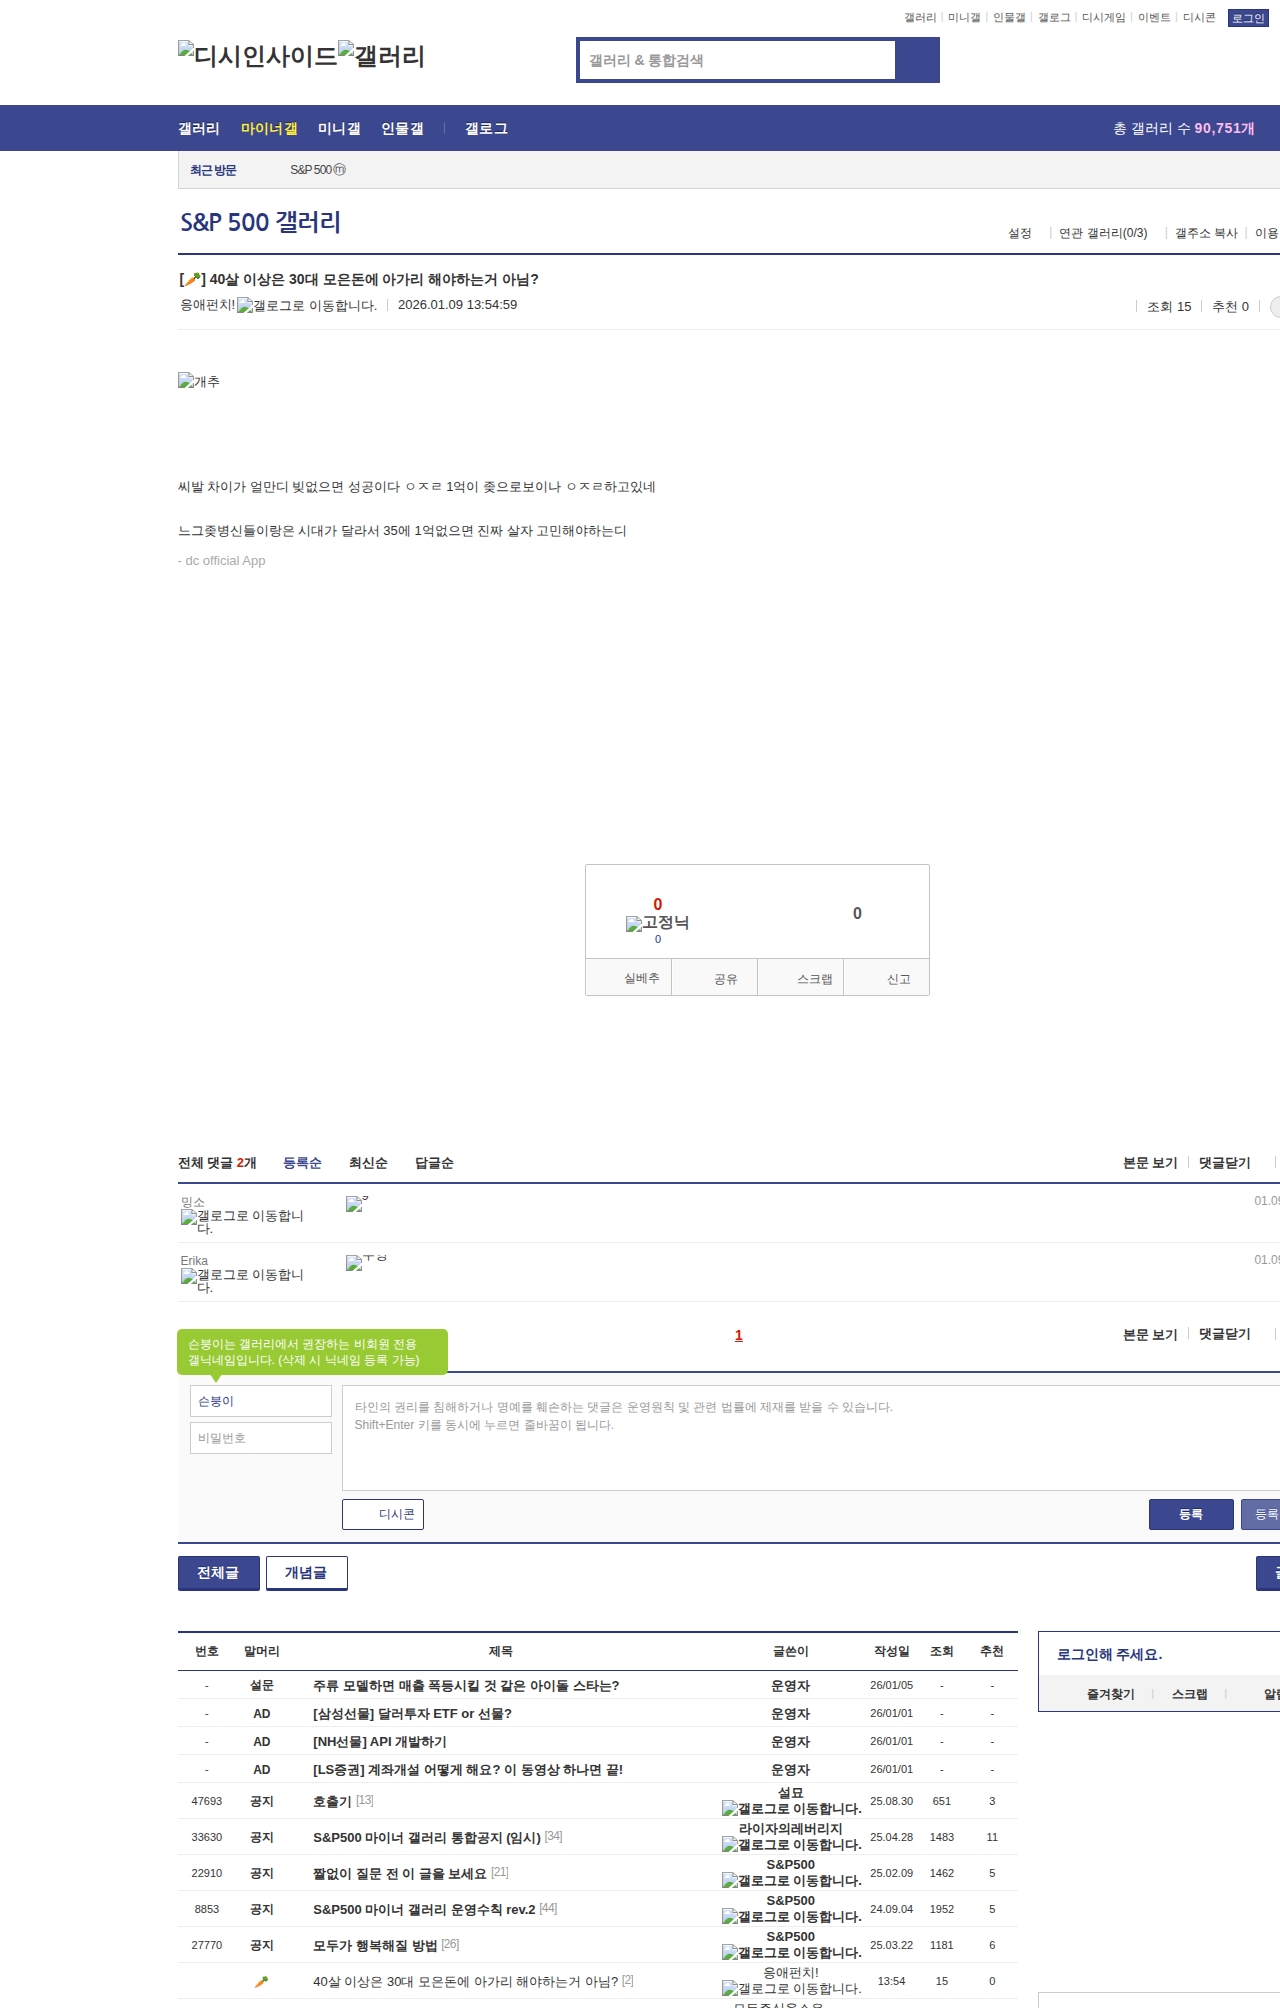The image size is (1280, 2008).
Task: Sort comments by 답글순
Action: [x=434, y=1163]
